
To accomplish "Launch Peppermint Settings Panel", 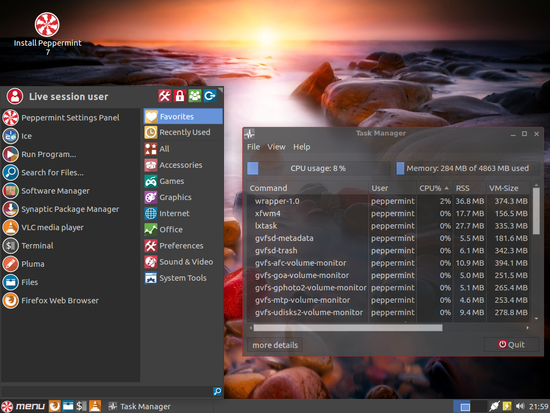I will tap(70, 118).
